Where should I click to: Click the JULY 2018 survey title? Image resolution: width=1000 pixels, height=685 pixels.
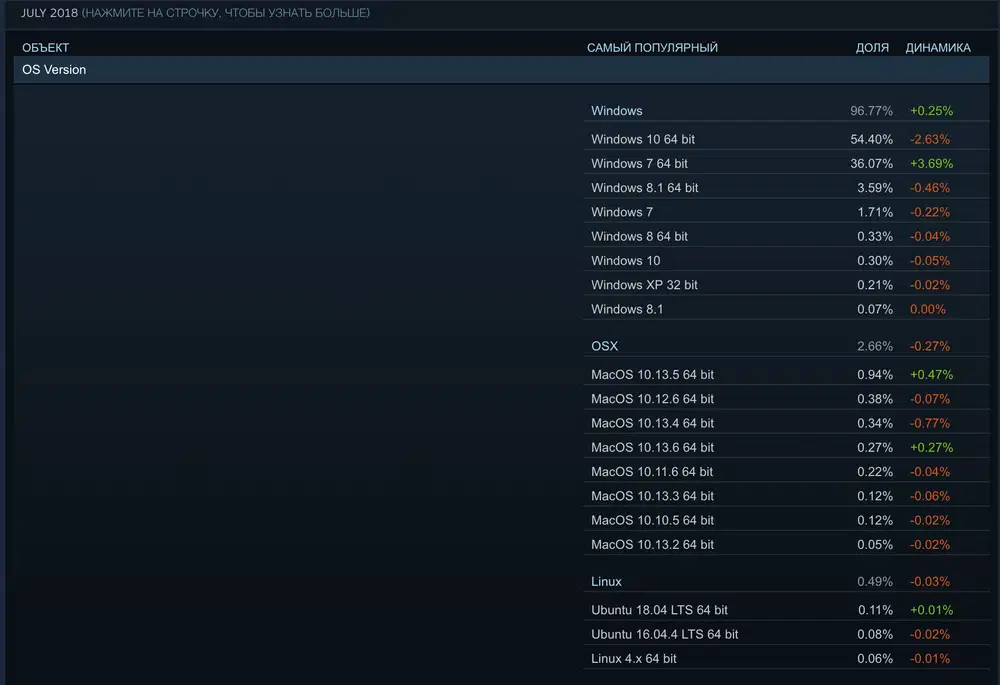click(48, 13)
